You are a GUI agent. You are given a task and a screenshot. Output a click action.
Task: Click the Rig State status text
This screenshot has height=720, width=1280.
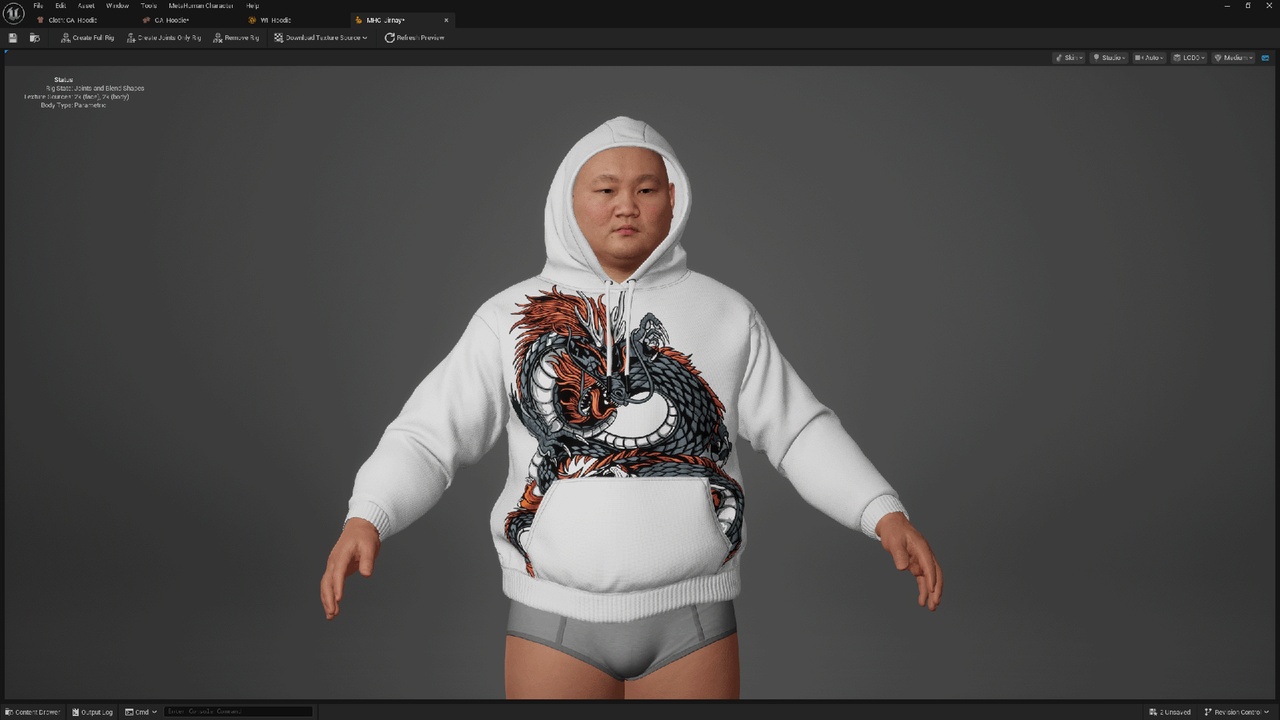click(94, 88)
